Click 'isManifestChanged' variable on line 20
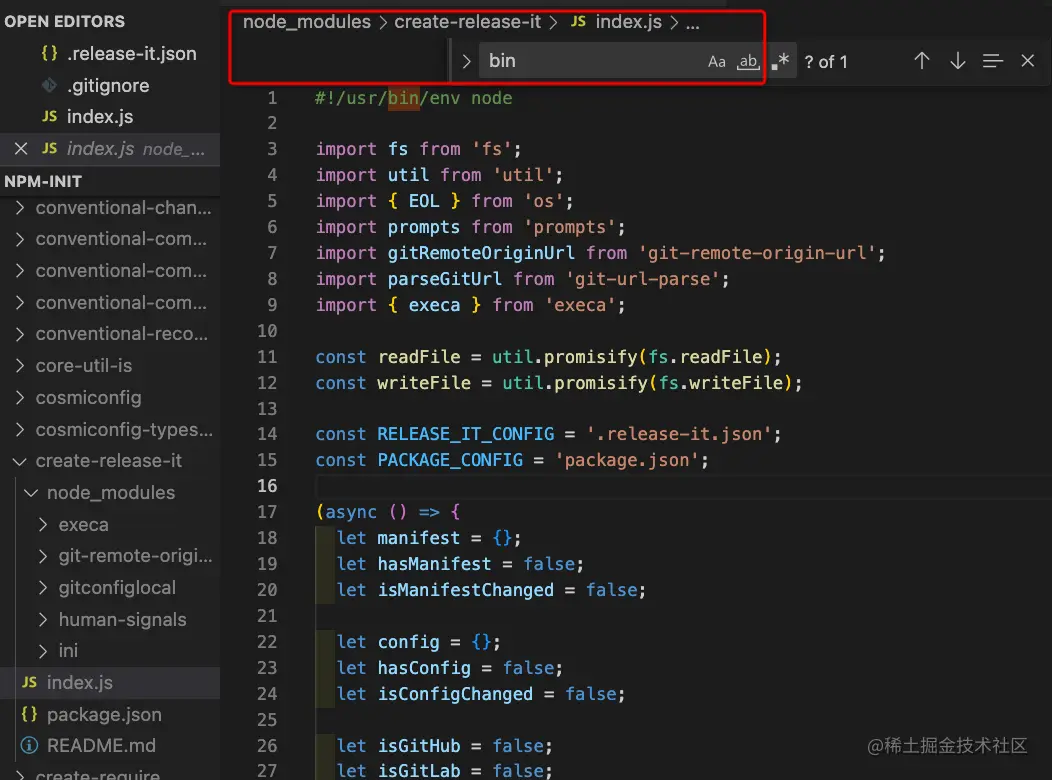The width and height of the screenshot is (1052, 780). pos(466,590)
